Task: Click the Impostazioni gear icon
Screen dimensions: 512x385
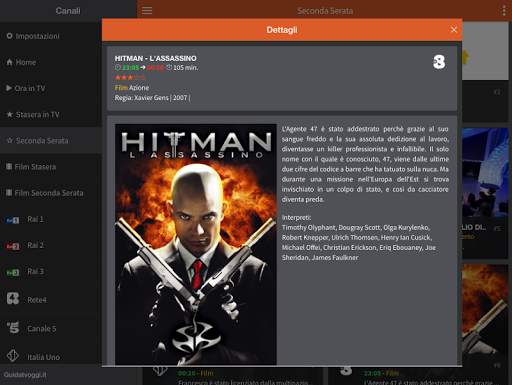Action: pos(9,36)
